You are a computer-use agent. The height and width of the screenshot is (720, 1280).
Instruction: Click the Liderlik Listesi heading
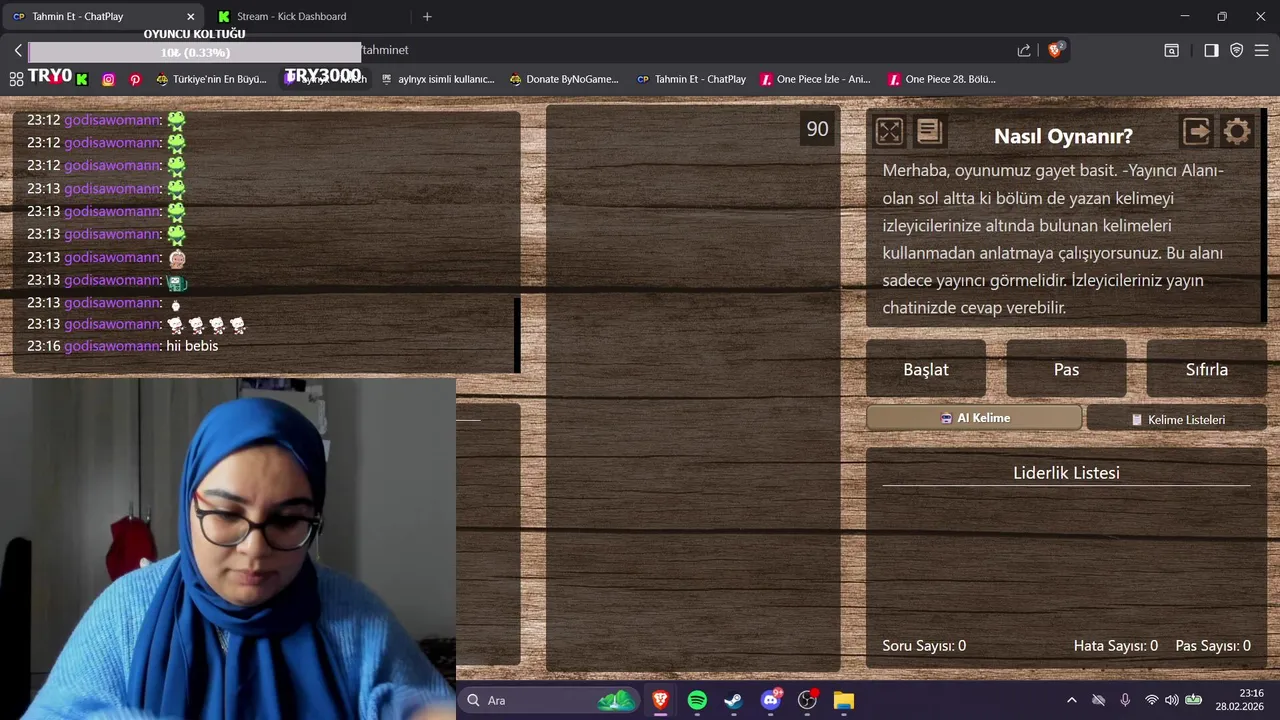1066,473
